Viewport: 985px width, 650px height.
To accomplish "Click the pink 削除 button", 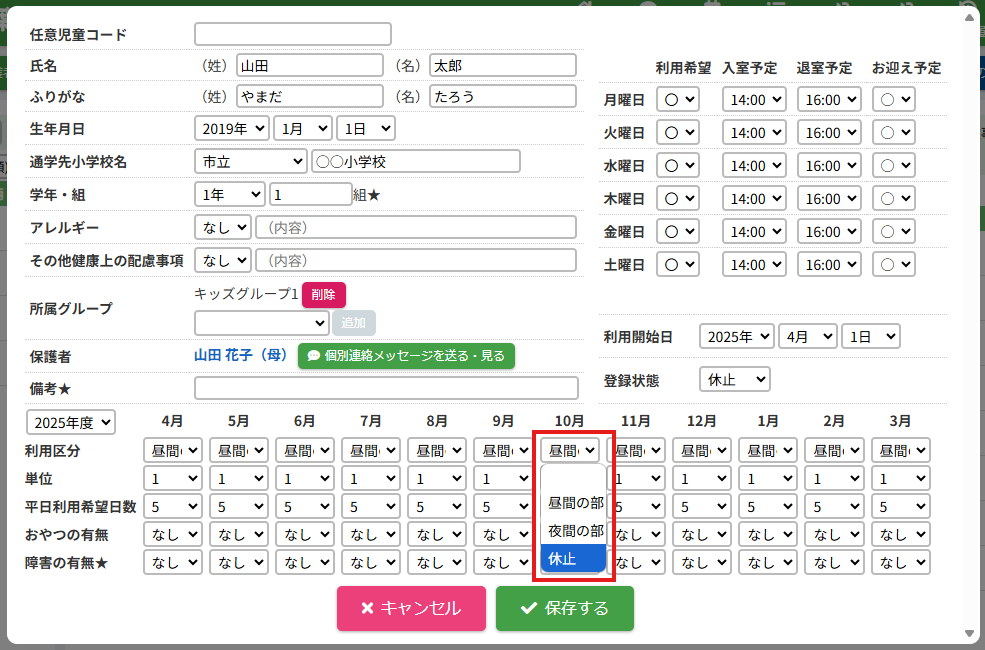I will [323, 295].
